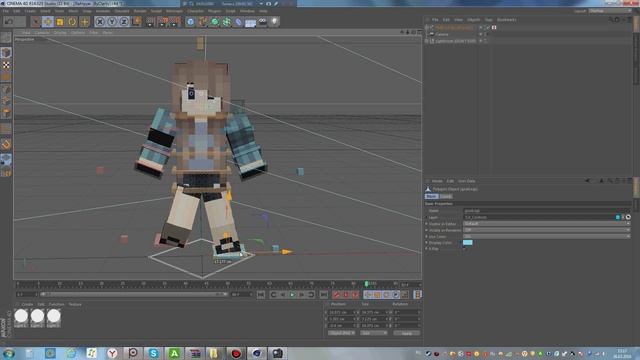640x360 pixels.
Task: Click the Render View clapperboard icon
Action: pyautogui.click(x=151, y=22)
